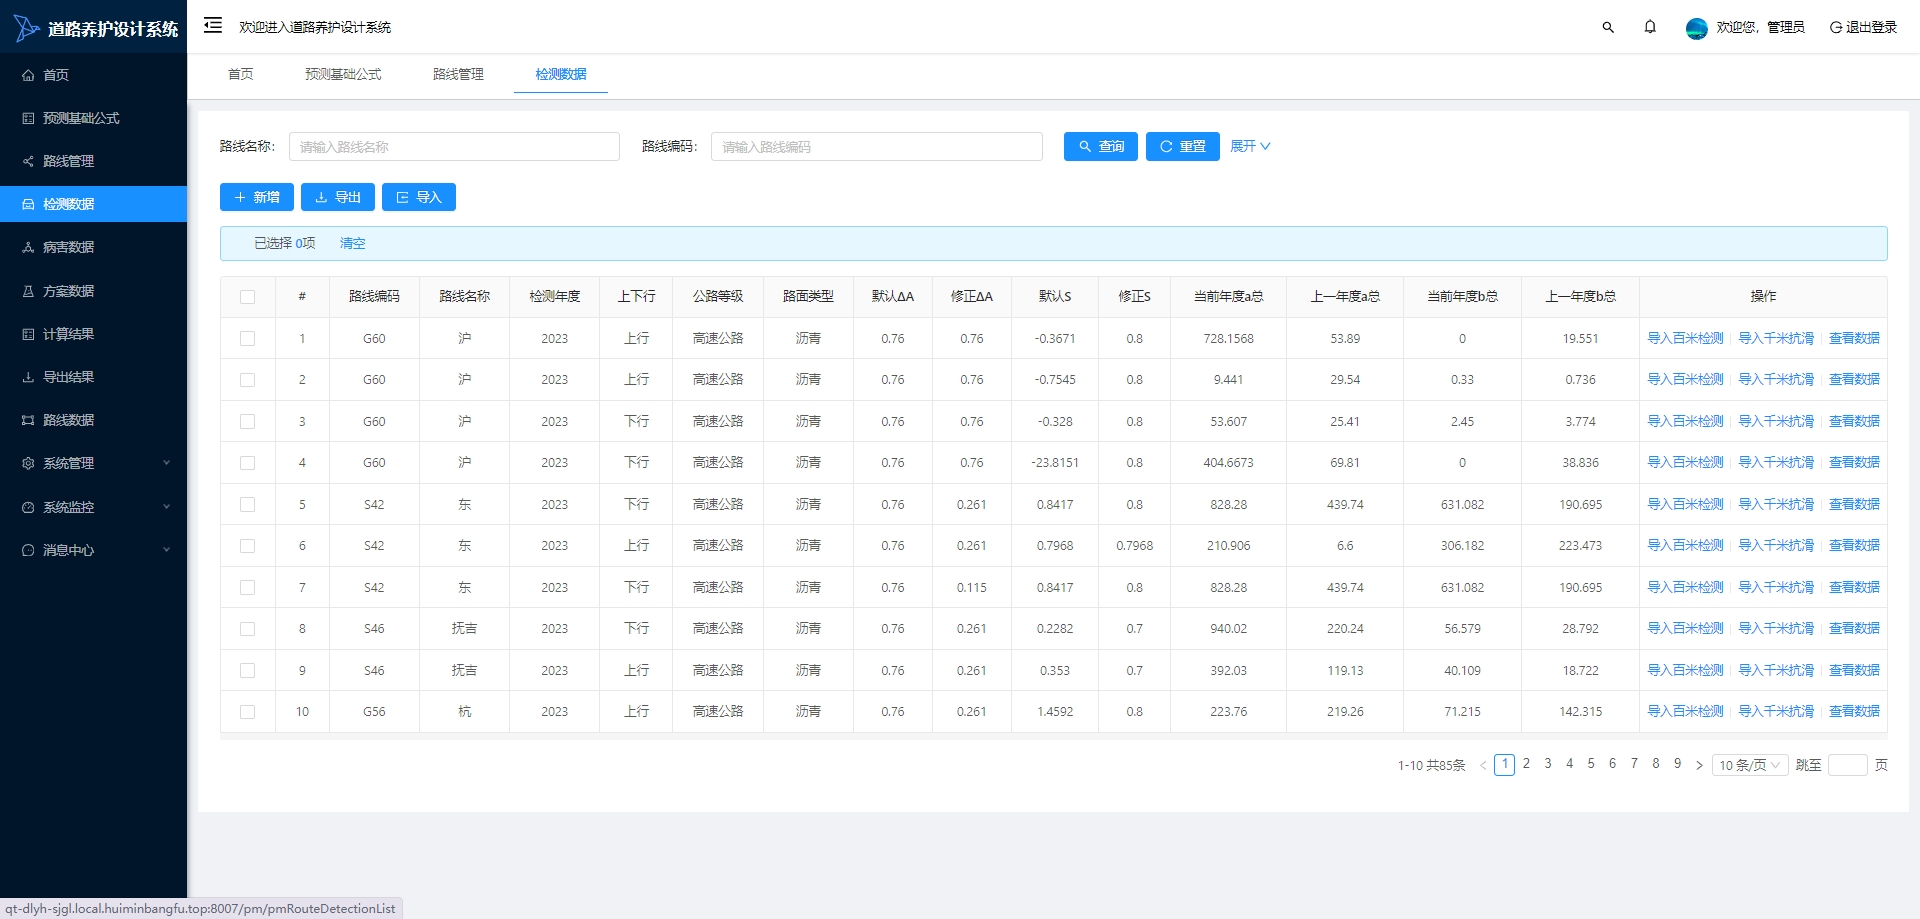The width and height of the screenshot is (1920, 919).
Task: Click the 系统监控 sidebar icon
Action: [x=28, y=507]
